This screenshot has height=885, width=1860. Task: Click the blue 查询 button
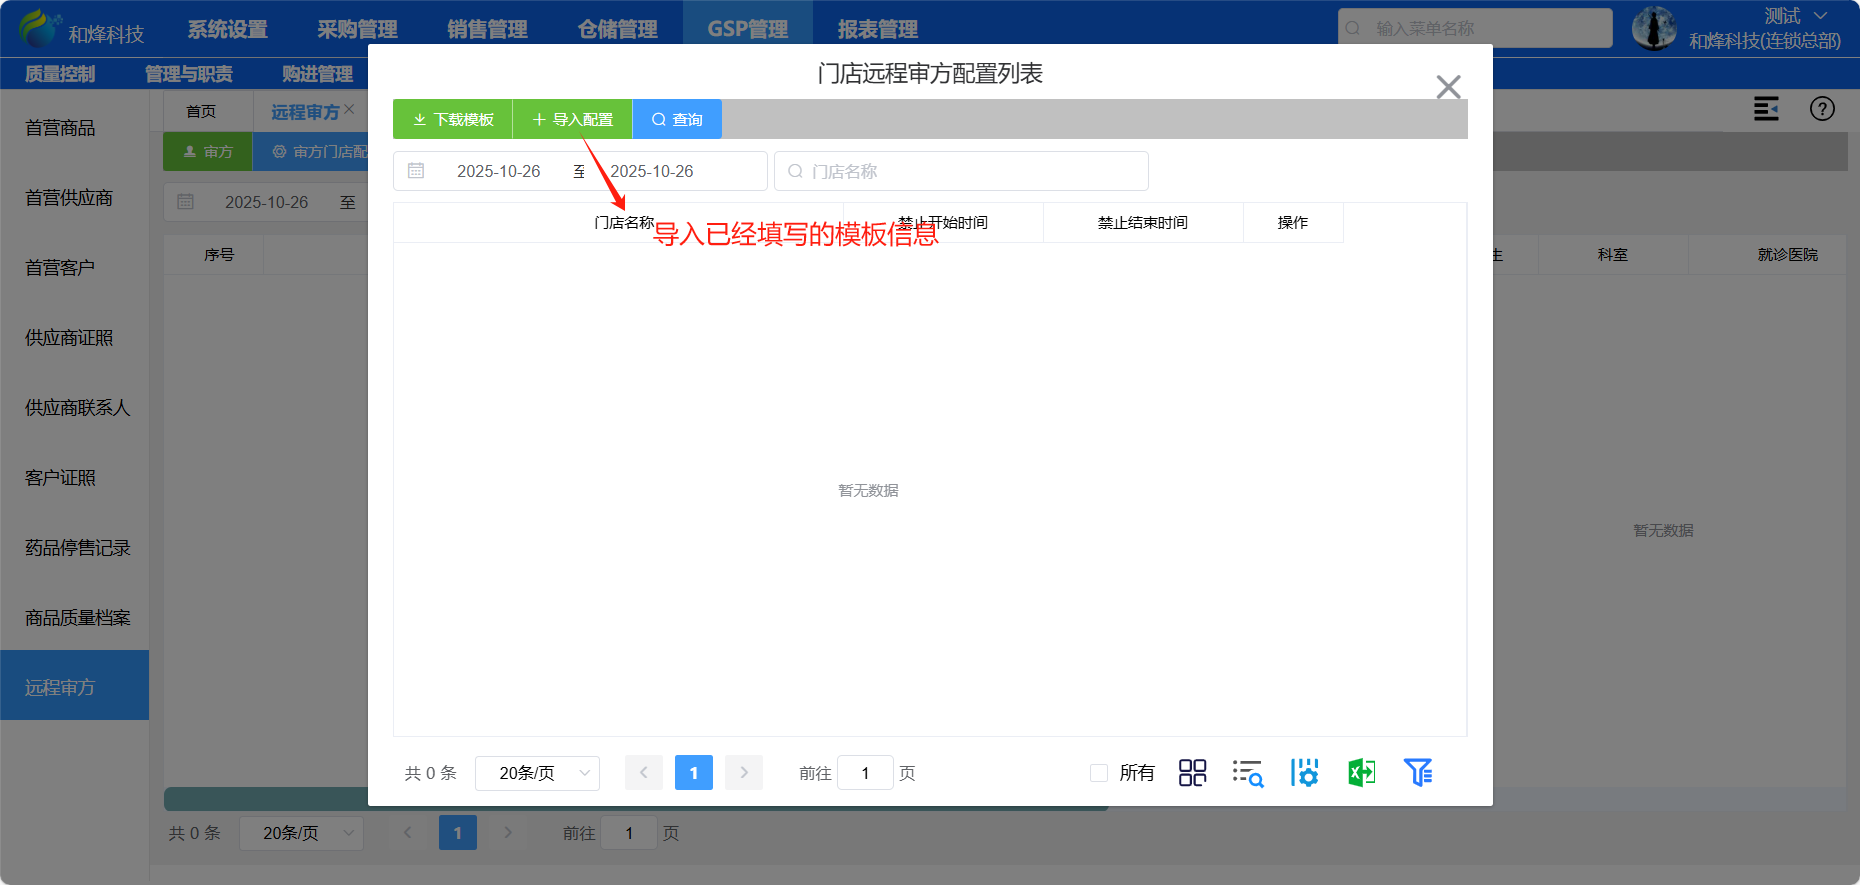point(677,119)
